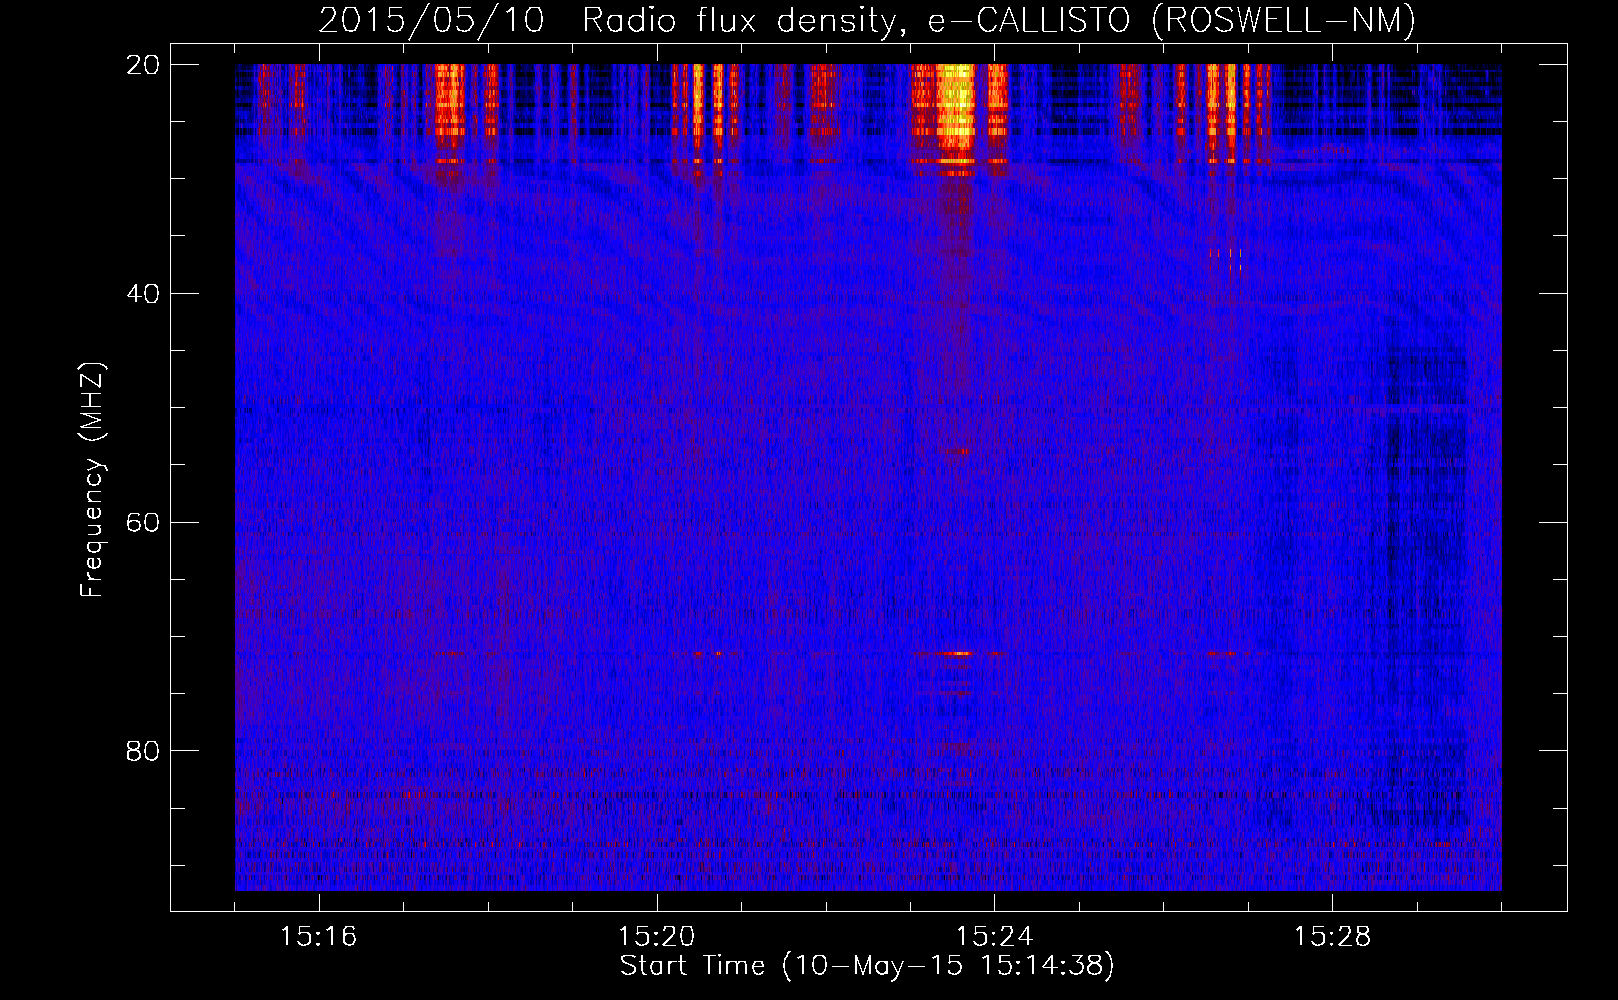Click the 15:20 time tick label
Screen dimensions: 1618x1000
coord(657,937)
